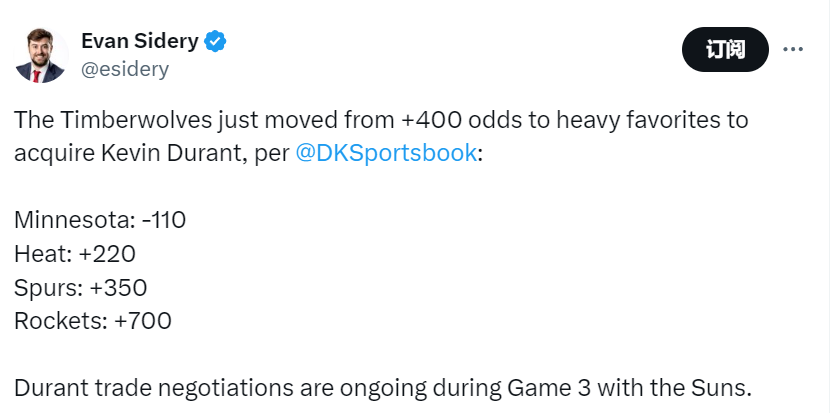The width and height of the screenshot is (832, 413).
Task: Select the Heat: +220 line
Action: (75, 254)
